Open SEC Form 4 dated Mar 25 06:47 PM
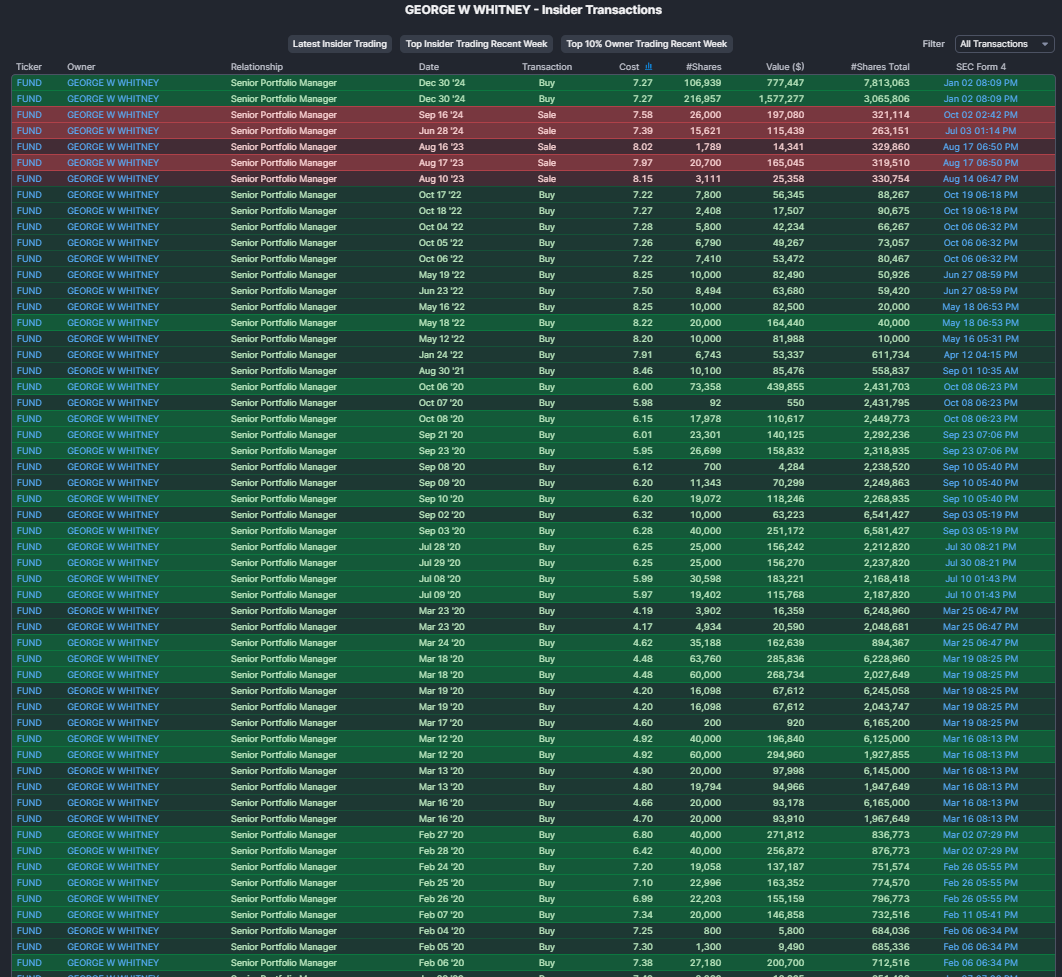The image size is (1062, 977). pyautogui.click(x=981, y=610)
